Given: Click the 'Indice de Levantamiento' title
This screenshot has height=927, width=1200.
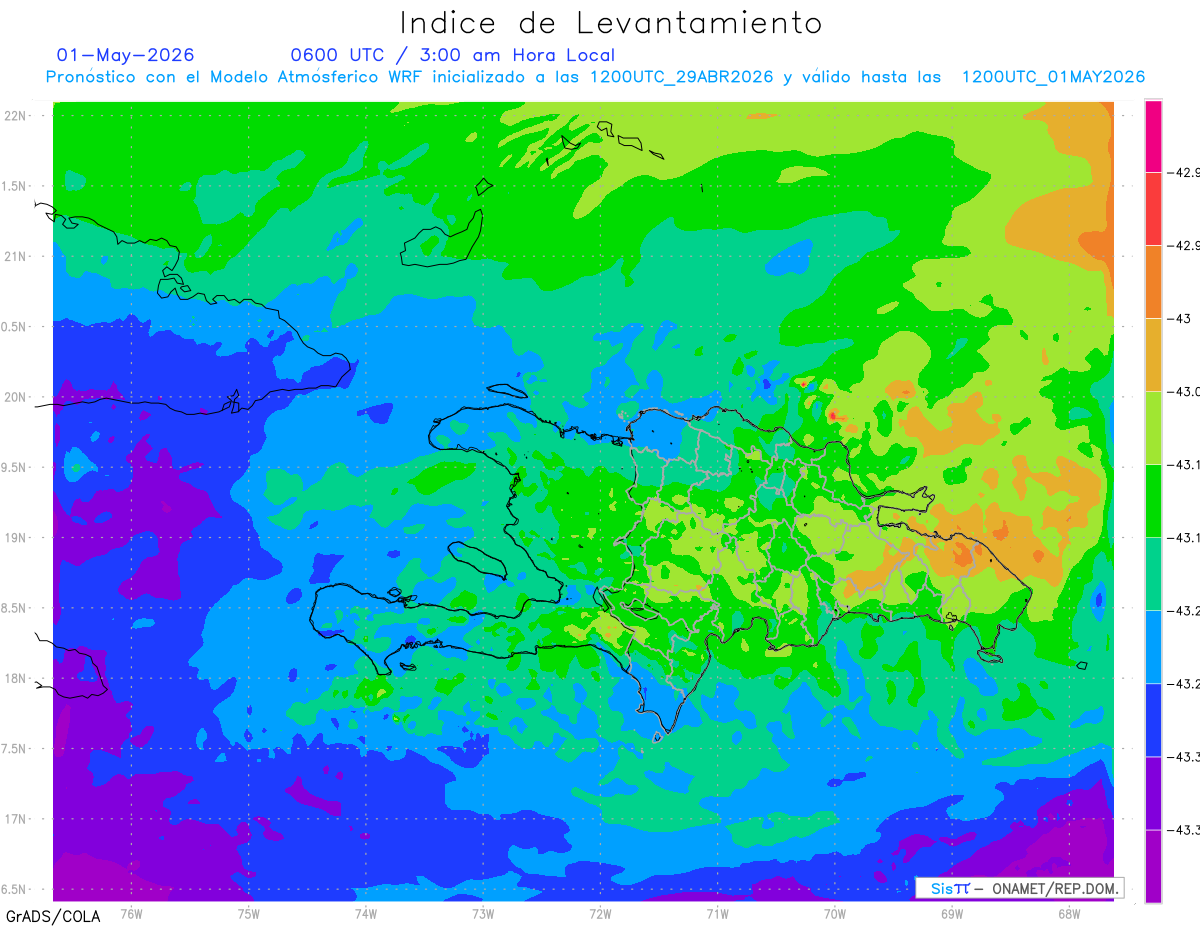Looking at the screenshot, I should point(611,22).
